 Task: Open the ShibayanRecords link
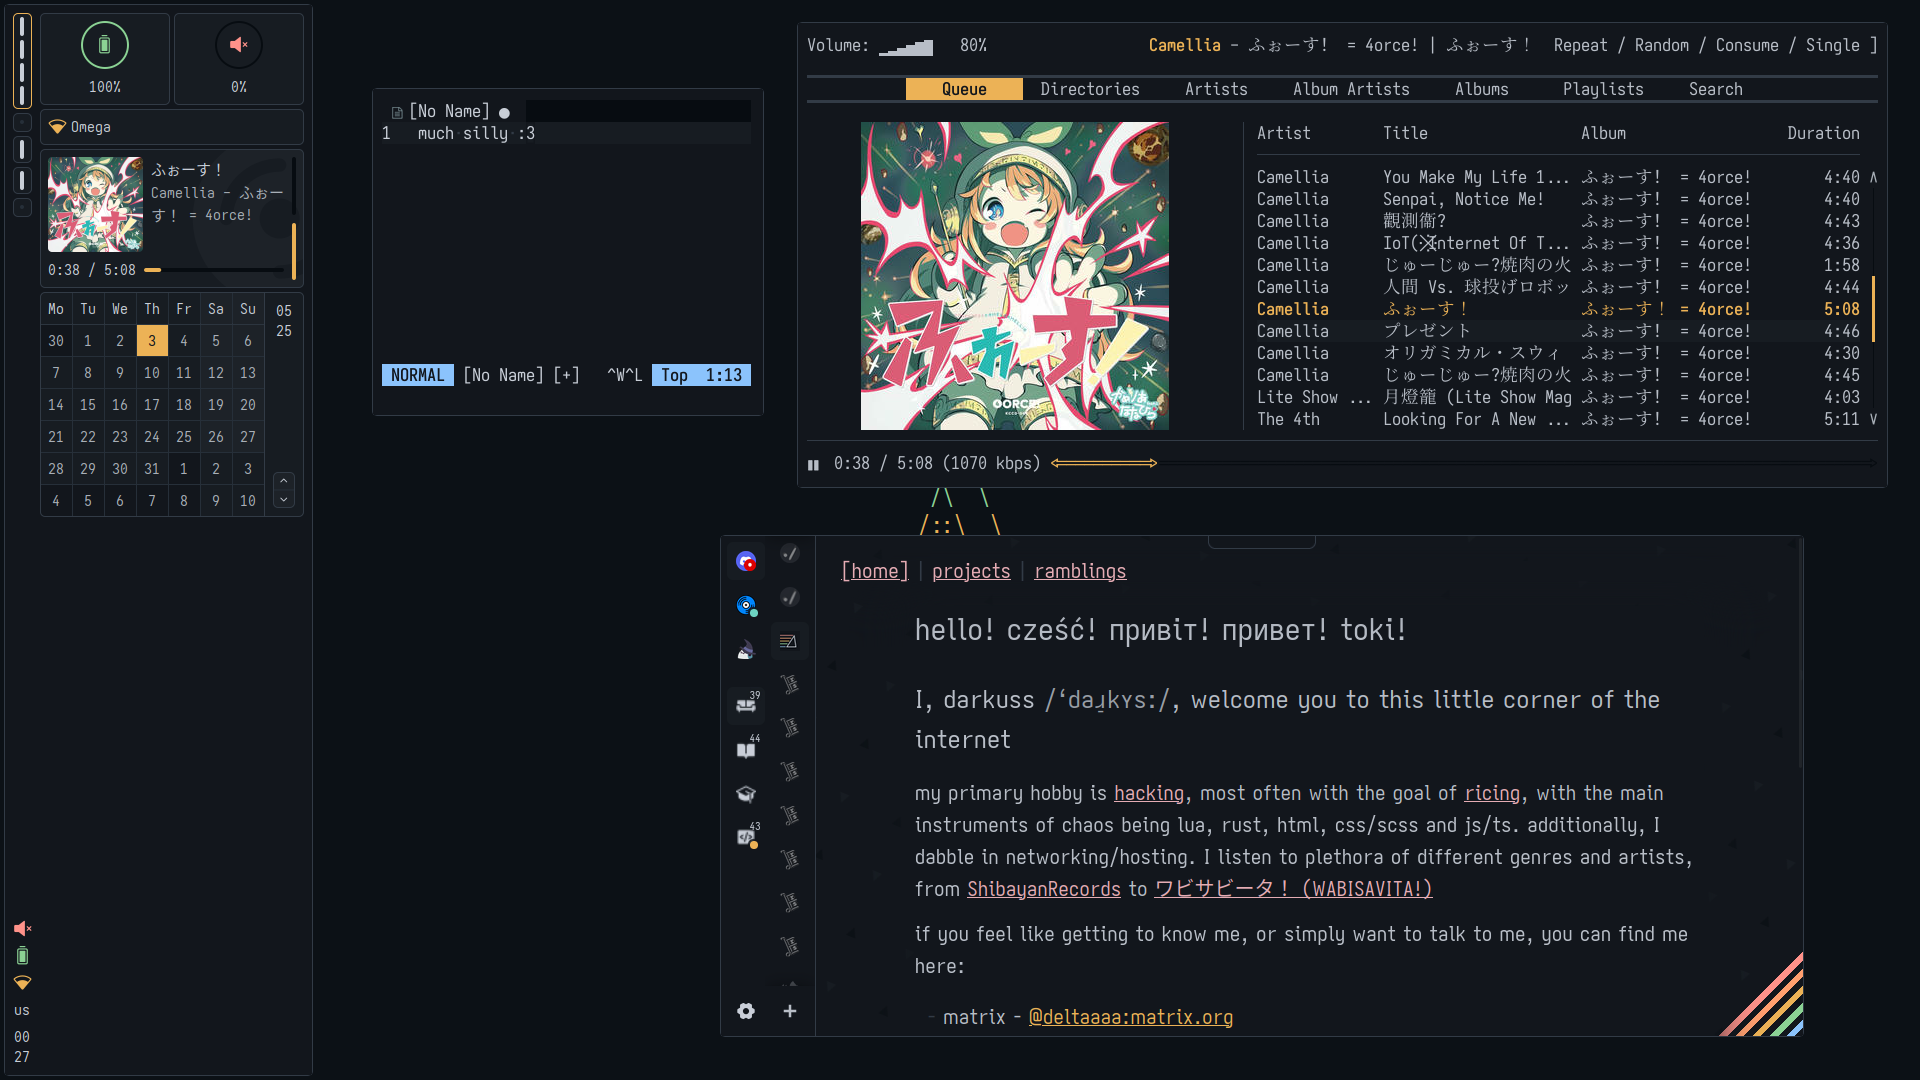[x=1043, y=889]
